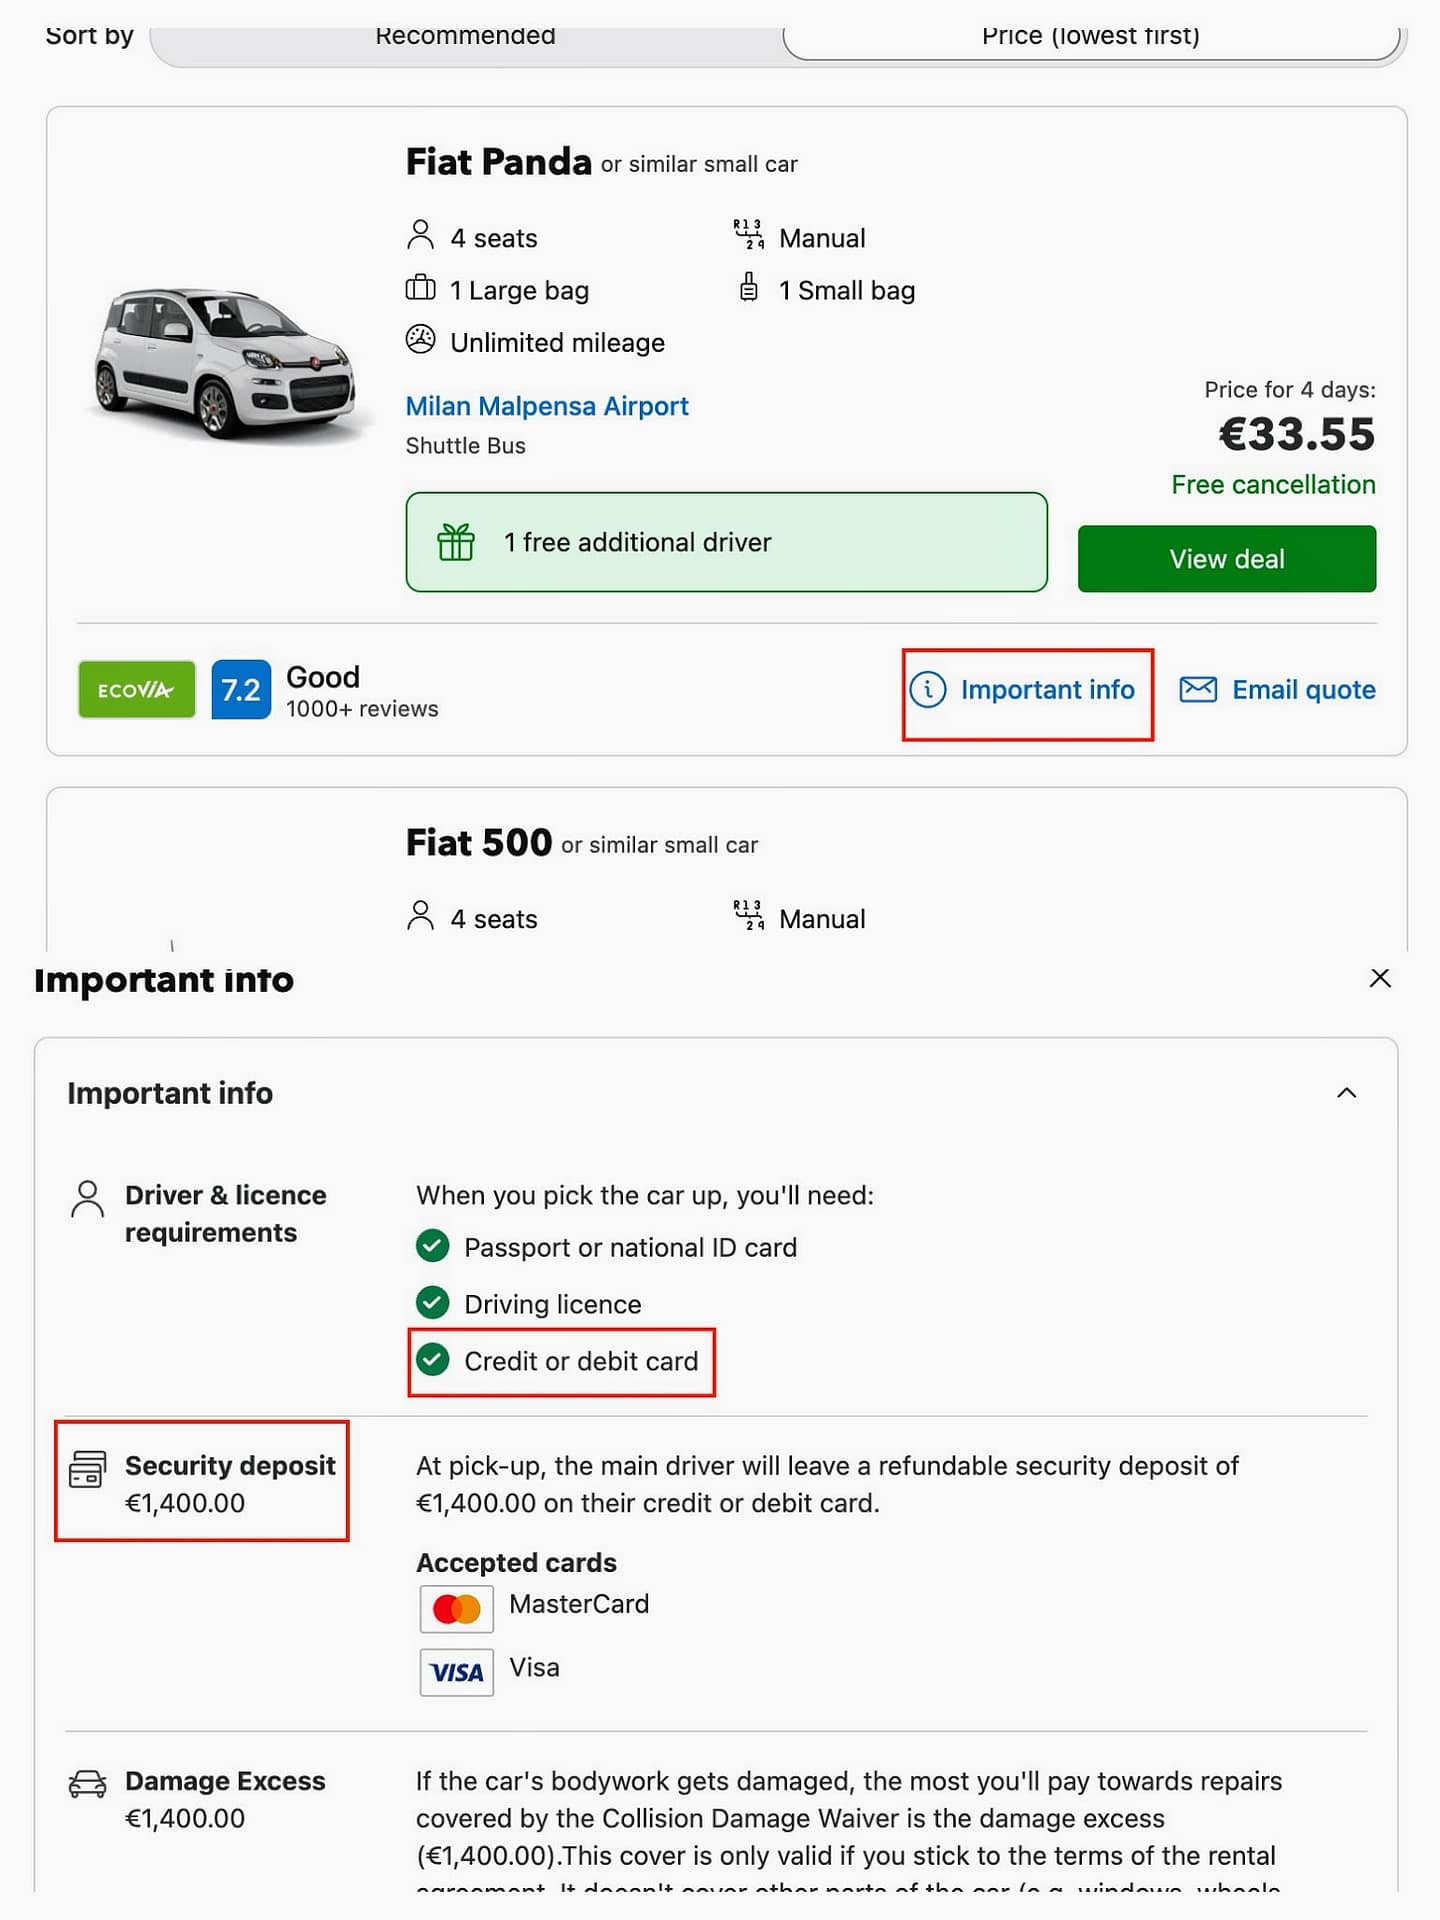Click the green check beside Credit or debit card
1440x1920 pixels.
433,1360
